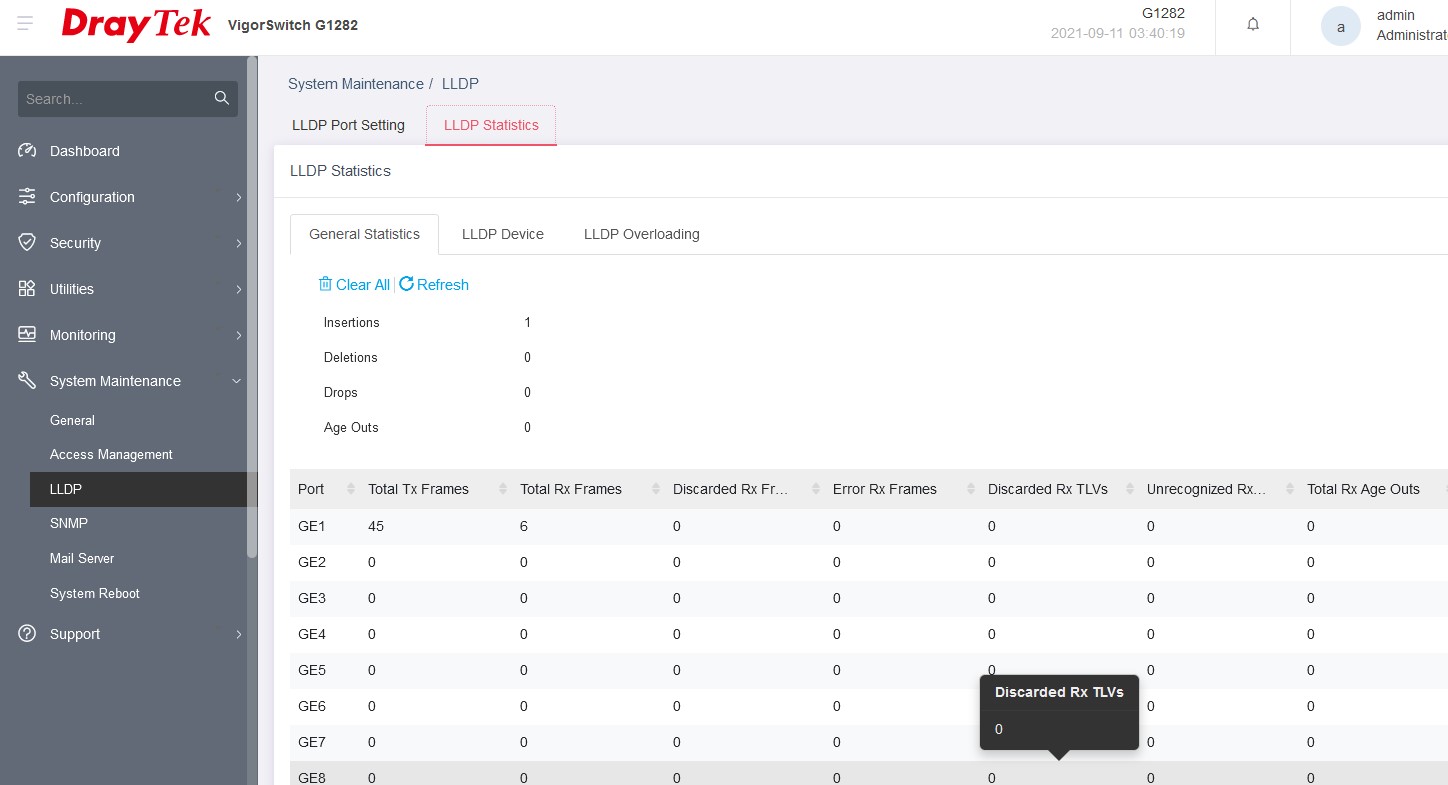This screenshot has height=785, width=1448.
Task: Click the search magnifier icon
Action: [222, 98]
